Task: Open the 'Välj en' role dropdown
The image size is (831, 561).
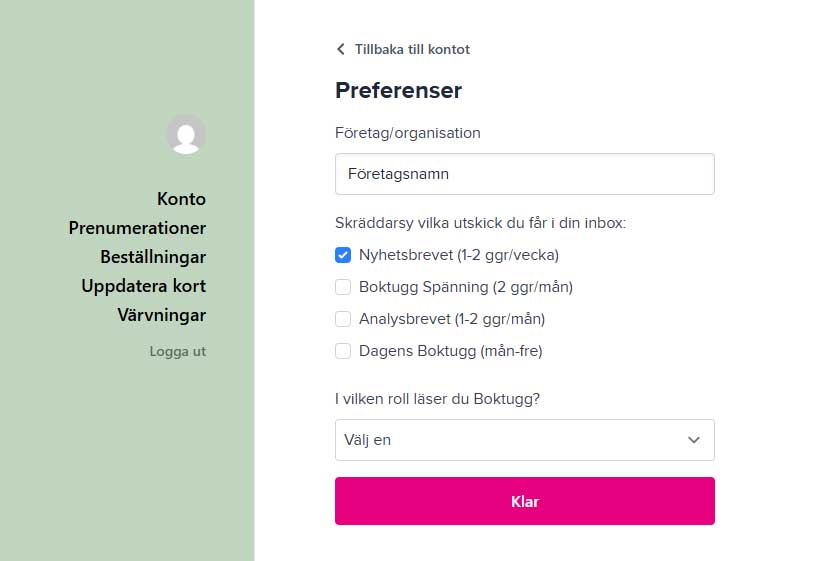Action: [x=524, y=440]
